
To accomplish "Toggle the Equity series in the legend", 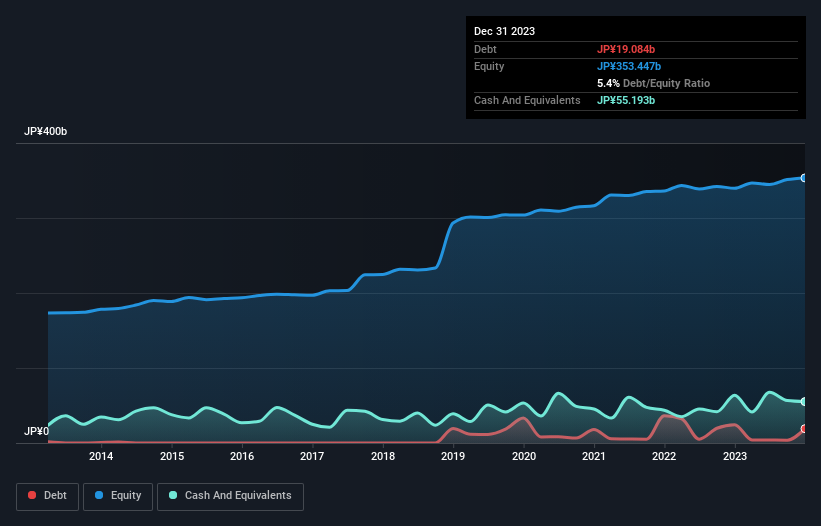I will [119, 495].
